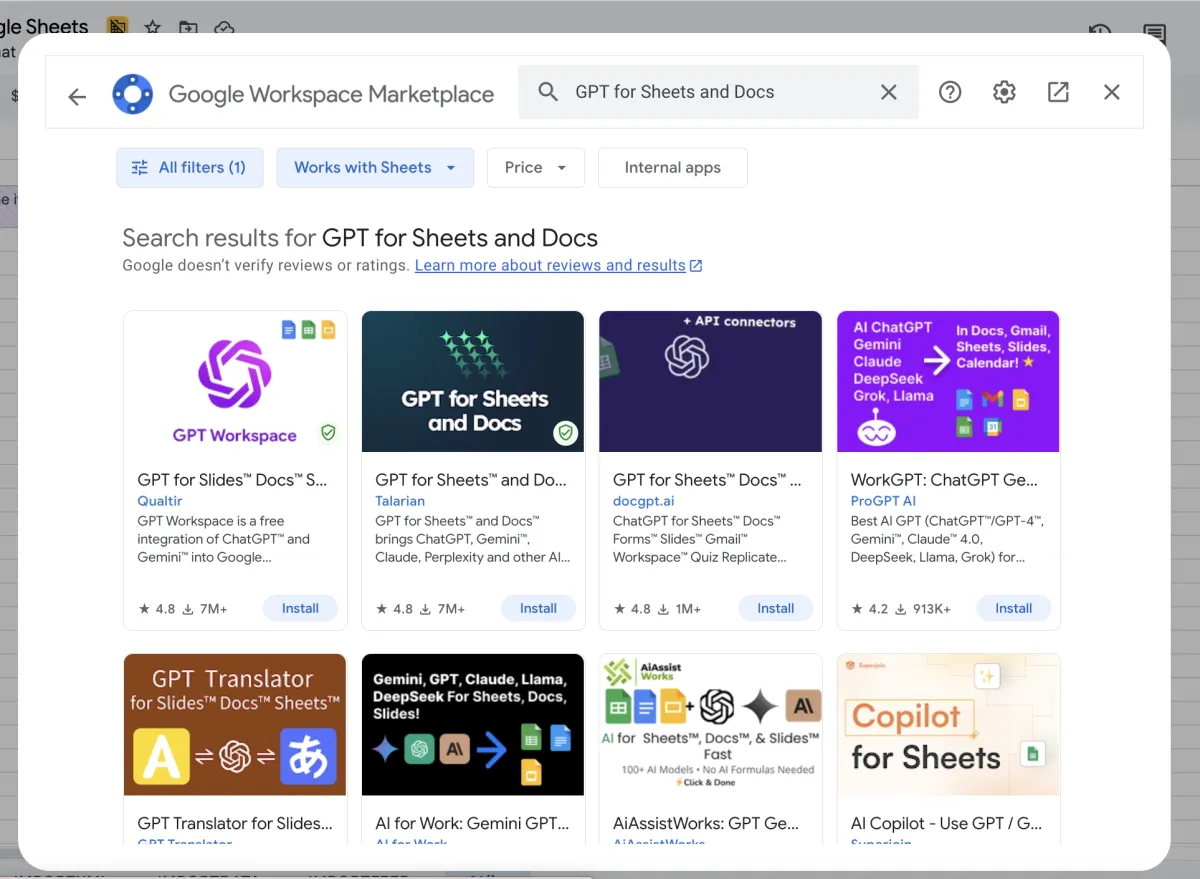Open the AI for Work black thumbnail

click(x=473, y=725)
